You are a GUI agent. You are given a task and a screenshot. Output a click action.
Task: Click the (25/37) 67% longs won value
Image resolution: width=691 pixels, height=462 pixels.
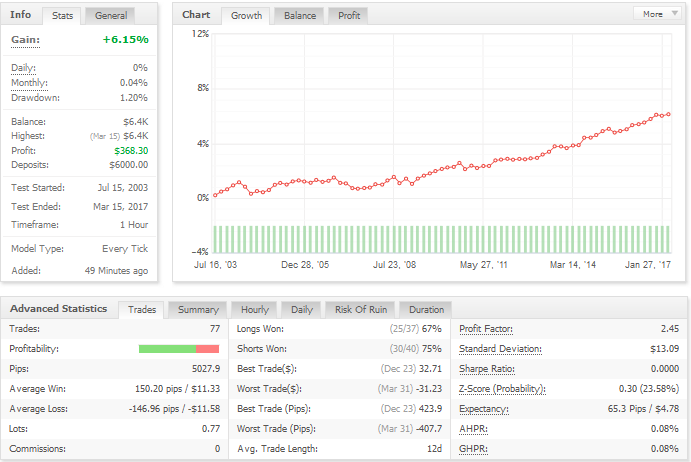(416, 329)
